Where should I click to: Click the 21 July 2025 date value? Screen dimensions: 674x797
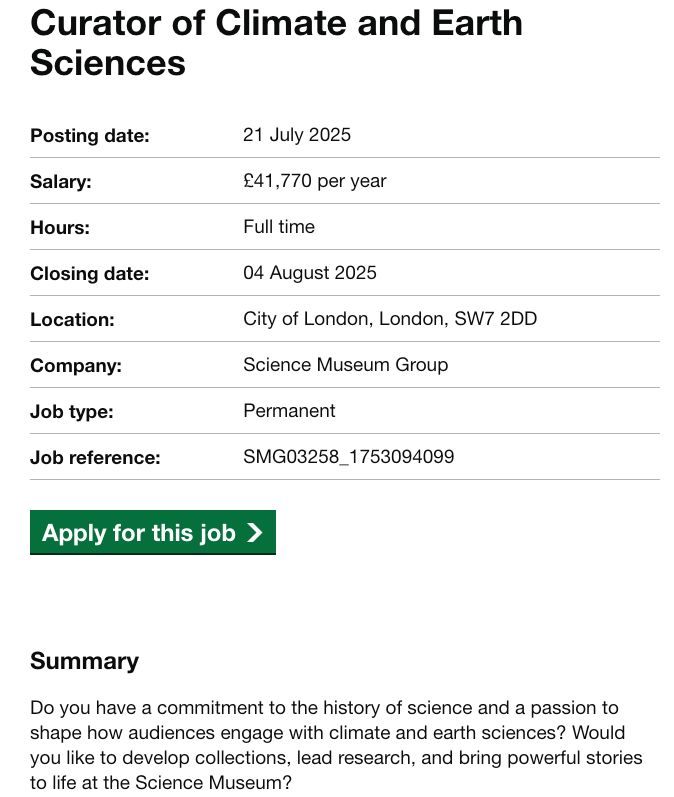coord(297,135)
